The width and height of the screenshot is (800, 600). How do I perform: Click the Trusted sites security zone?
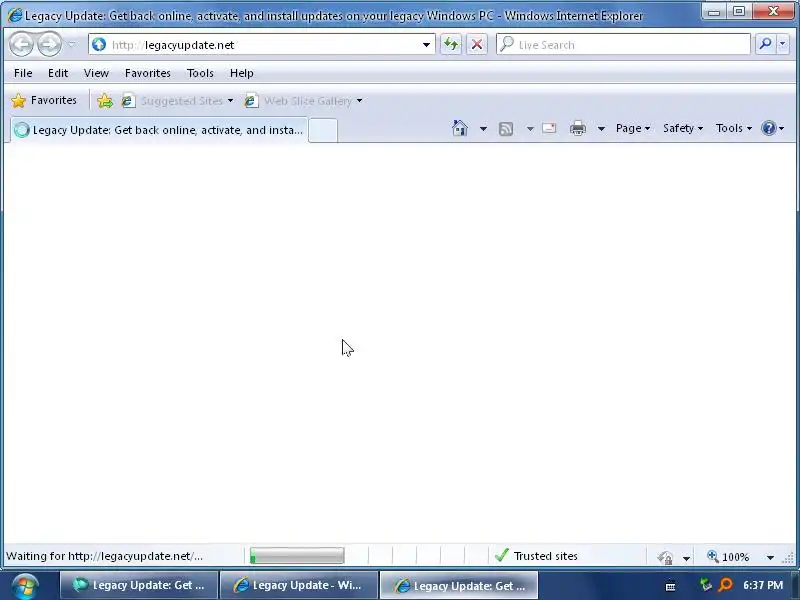click(537, 556)
